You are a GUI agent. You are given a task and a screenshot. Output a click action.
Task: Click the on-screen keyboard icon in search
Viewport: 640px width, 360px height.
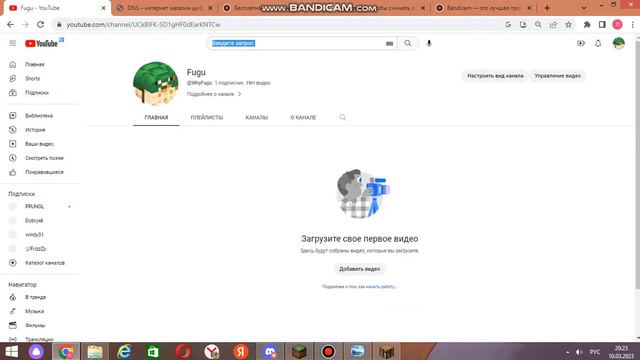pyautogui.click(x=389, y=43)
